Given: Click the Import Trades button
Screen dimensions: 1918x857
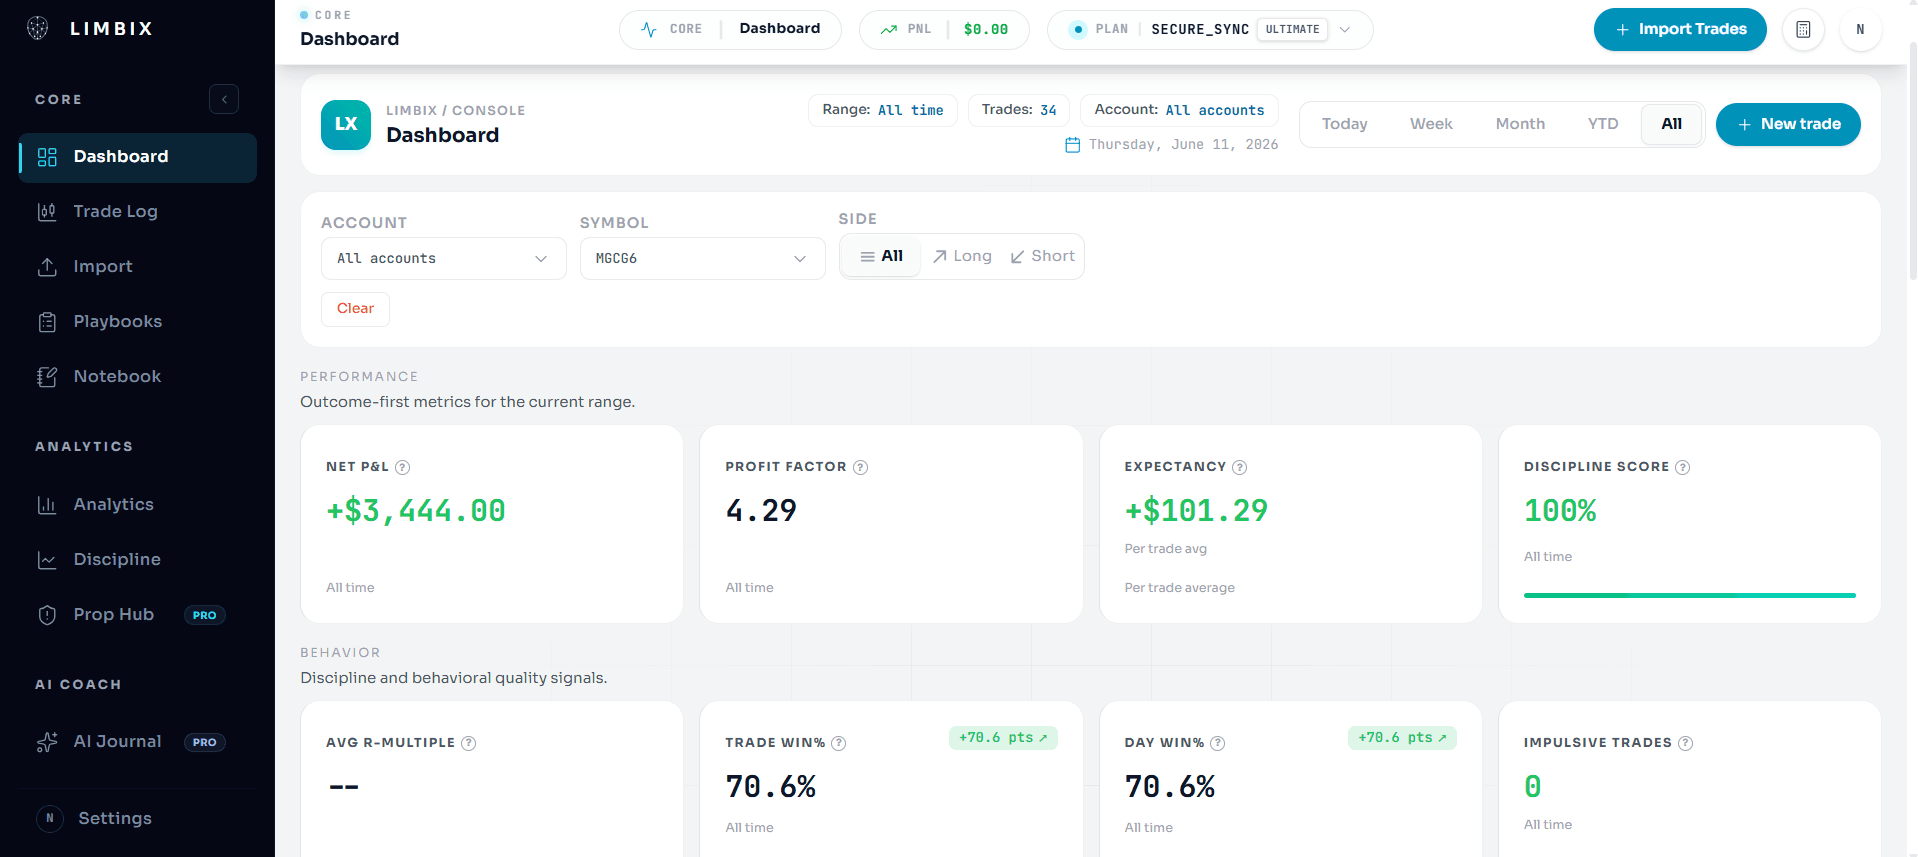Looking at the screenshot, I should [1680, 29].
